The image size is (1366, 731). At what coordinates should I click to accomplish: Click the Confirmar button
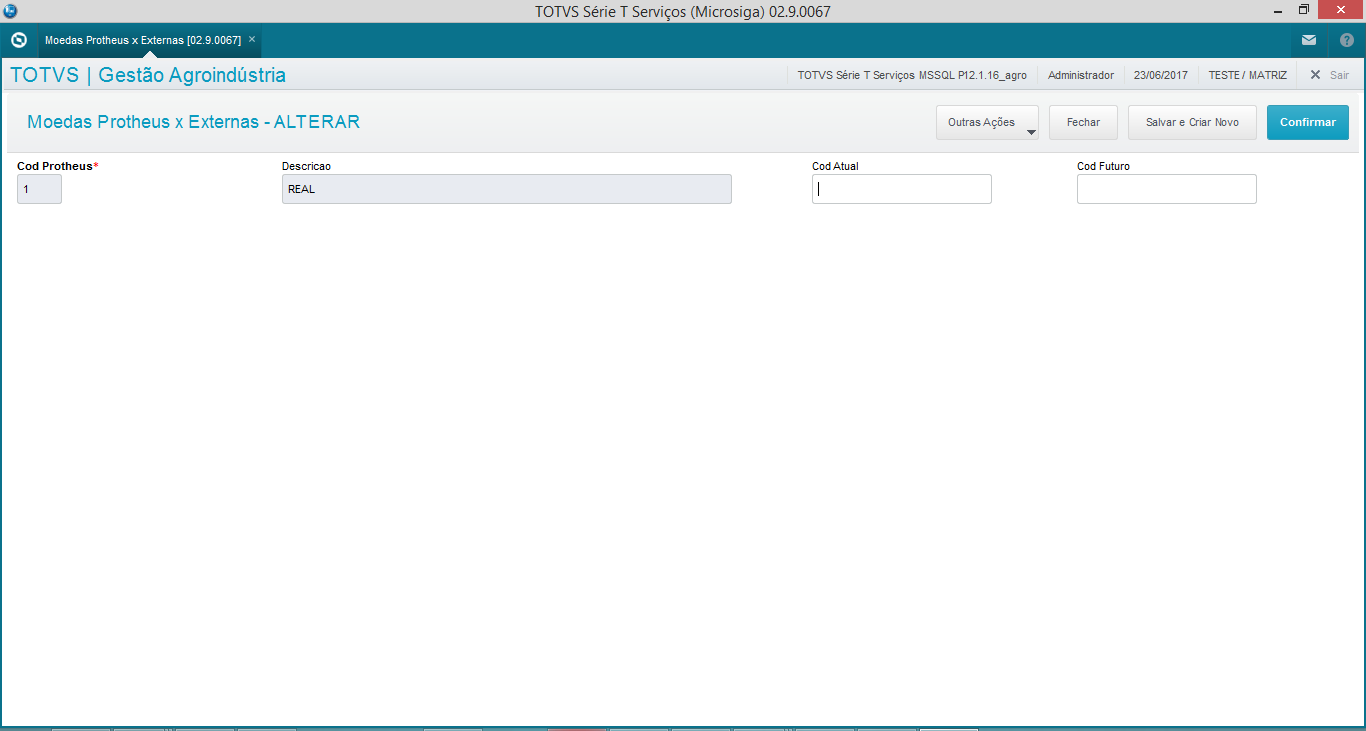(x=1308, y=122)
